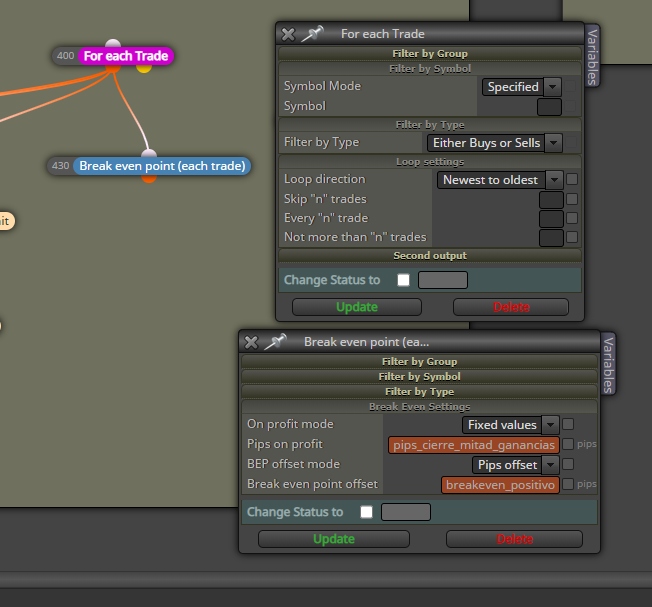
Task: Click the Skip "n" trades input field
Action: tap(551, 200)
